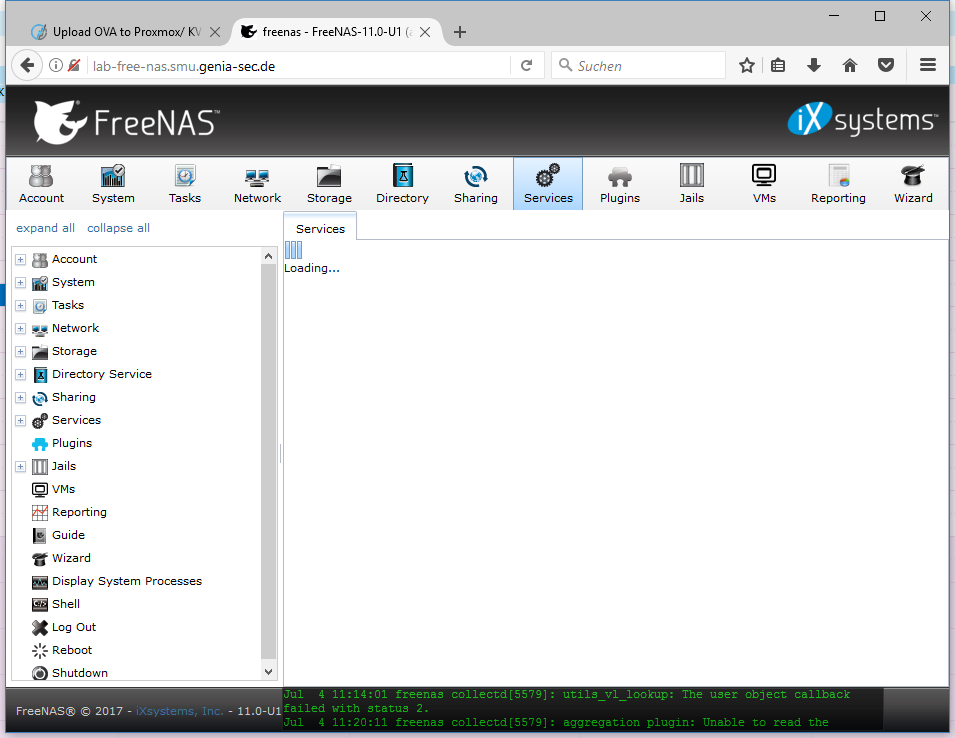Click the FreeNAS logo
The image size is (955, 738).
tap(126, 122)
